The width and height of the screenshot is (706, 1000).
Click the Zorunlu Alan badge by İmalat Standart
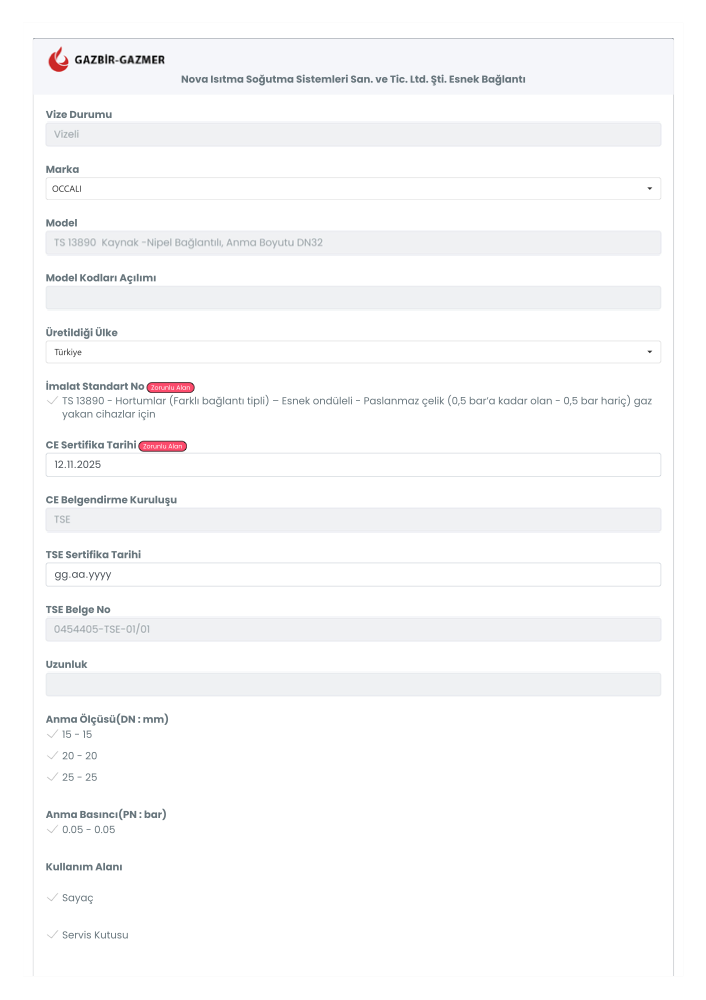[170, 387]
